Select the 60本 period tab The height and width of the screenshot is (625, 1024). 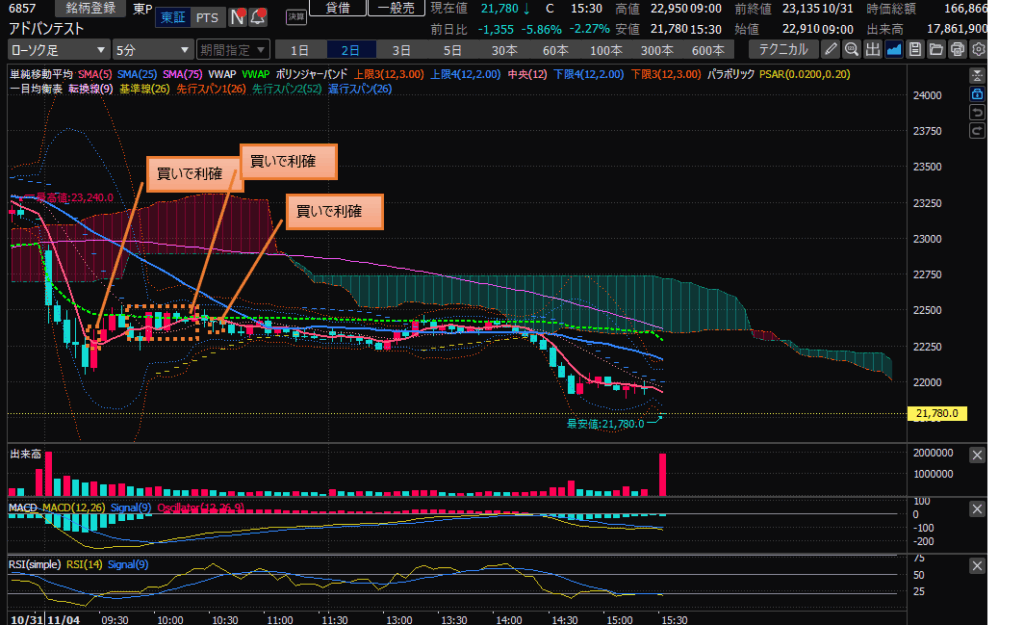point(555,49)
